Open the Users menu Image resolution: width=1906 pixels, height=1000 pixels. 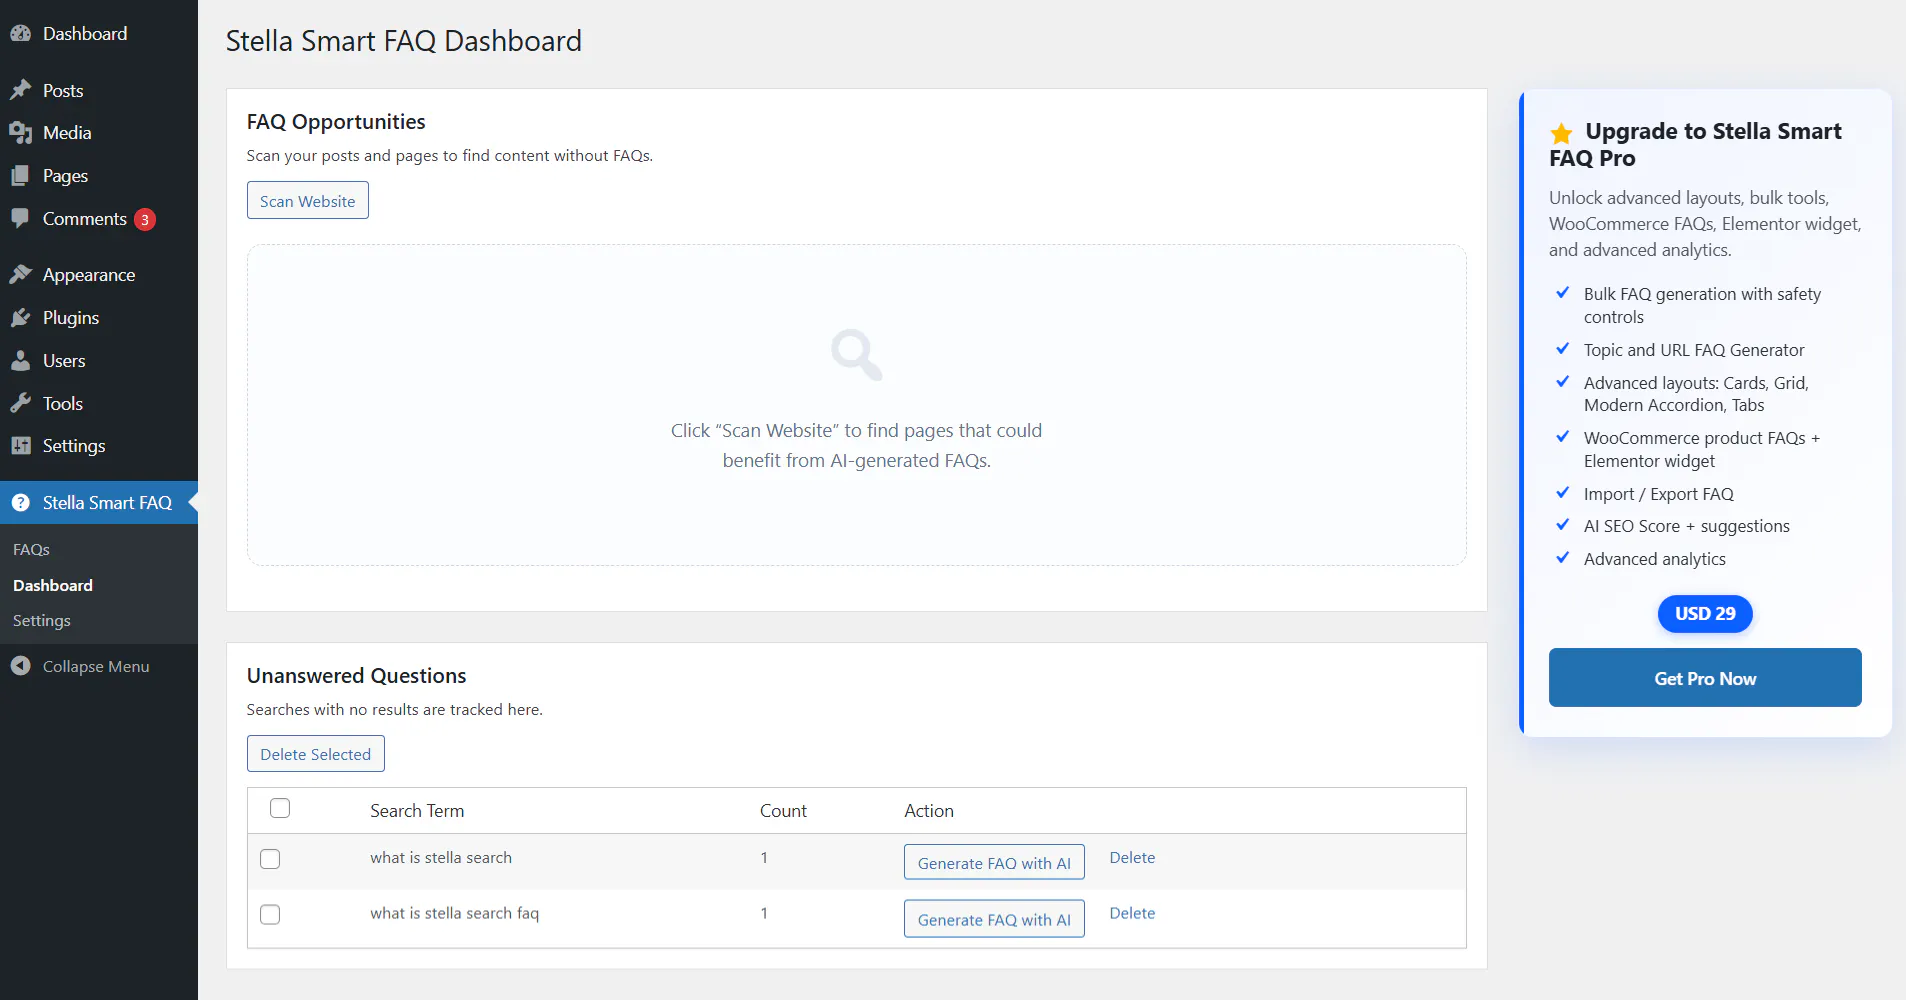[x=99, y=360]
